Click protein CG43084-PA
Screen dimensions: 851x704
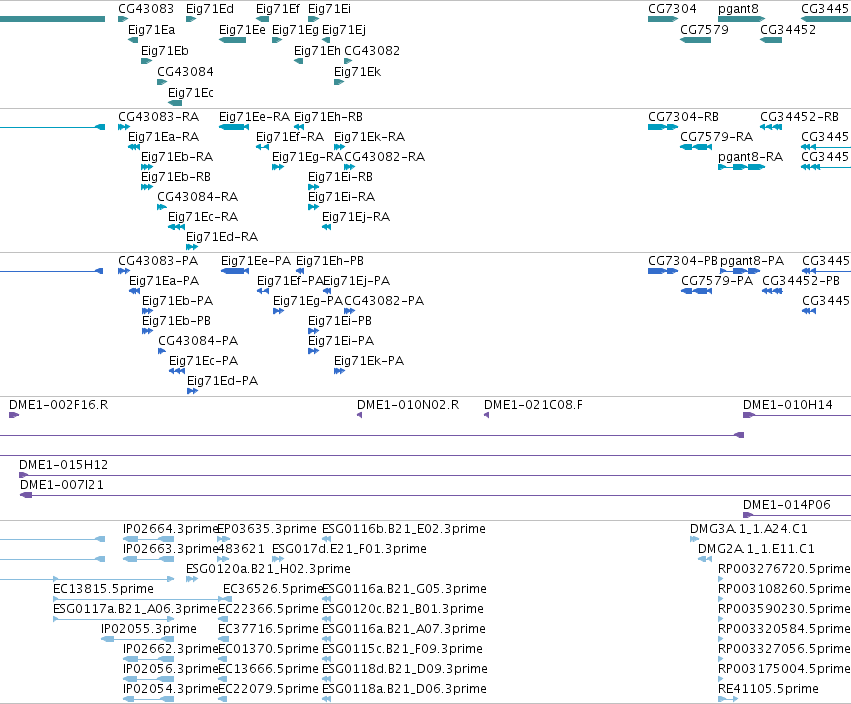click(x=198, y=341)
